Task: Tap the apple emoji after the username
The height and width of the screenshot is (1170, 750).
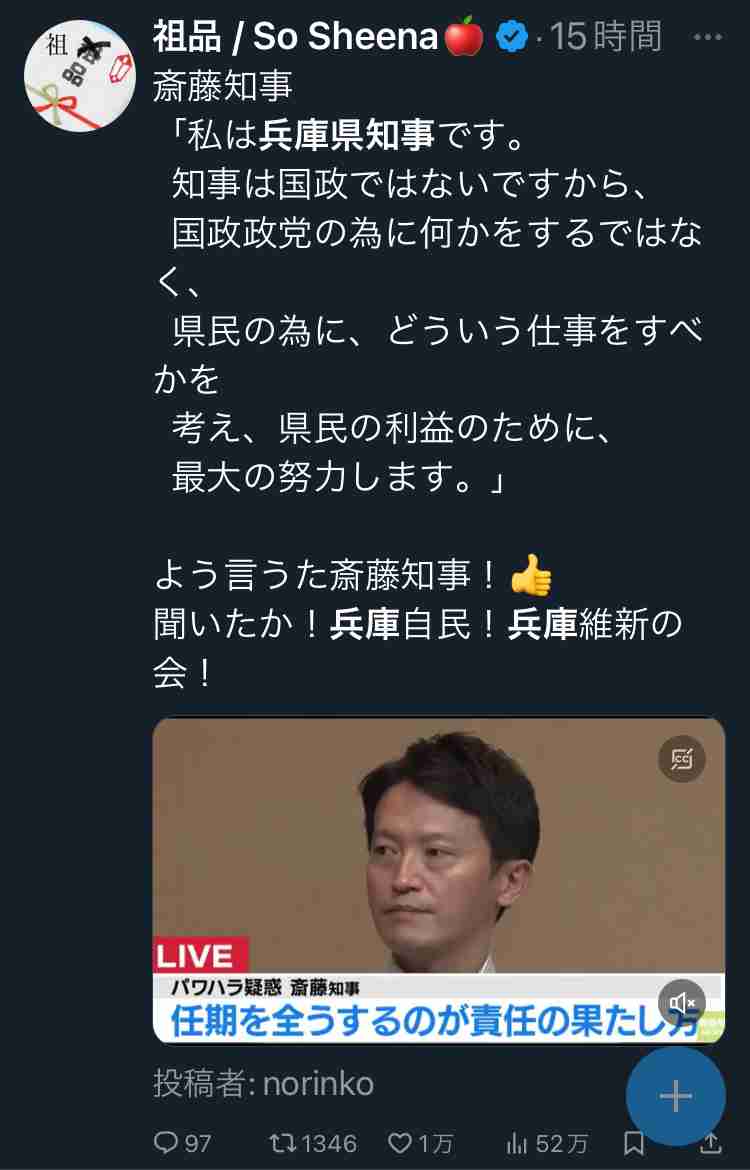Action: tap(464, 37)
